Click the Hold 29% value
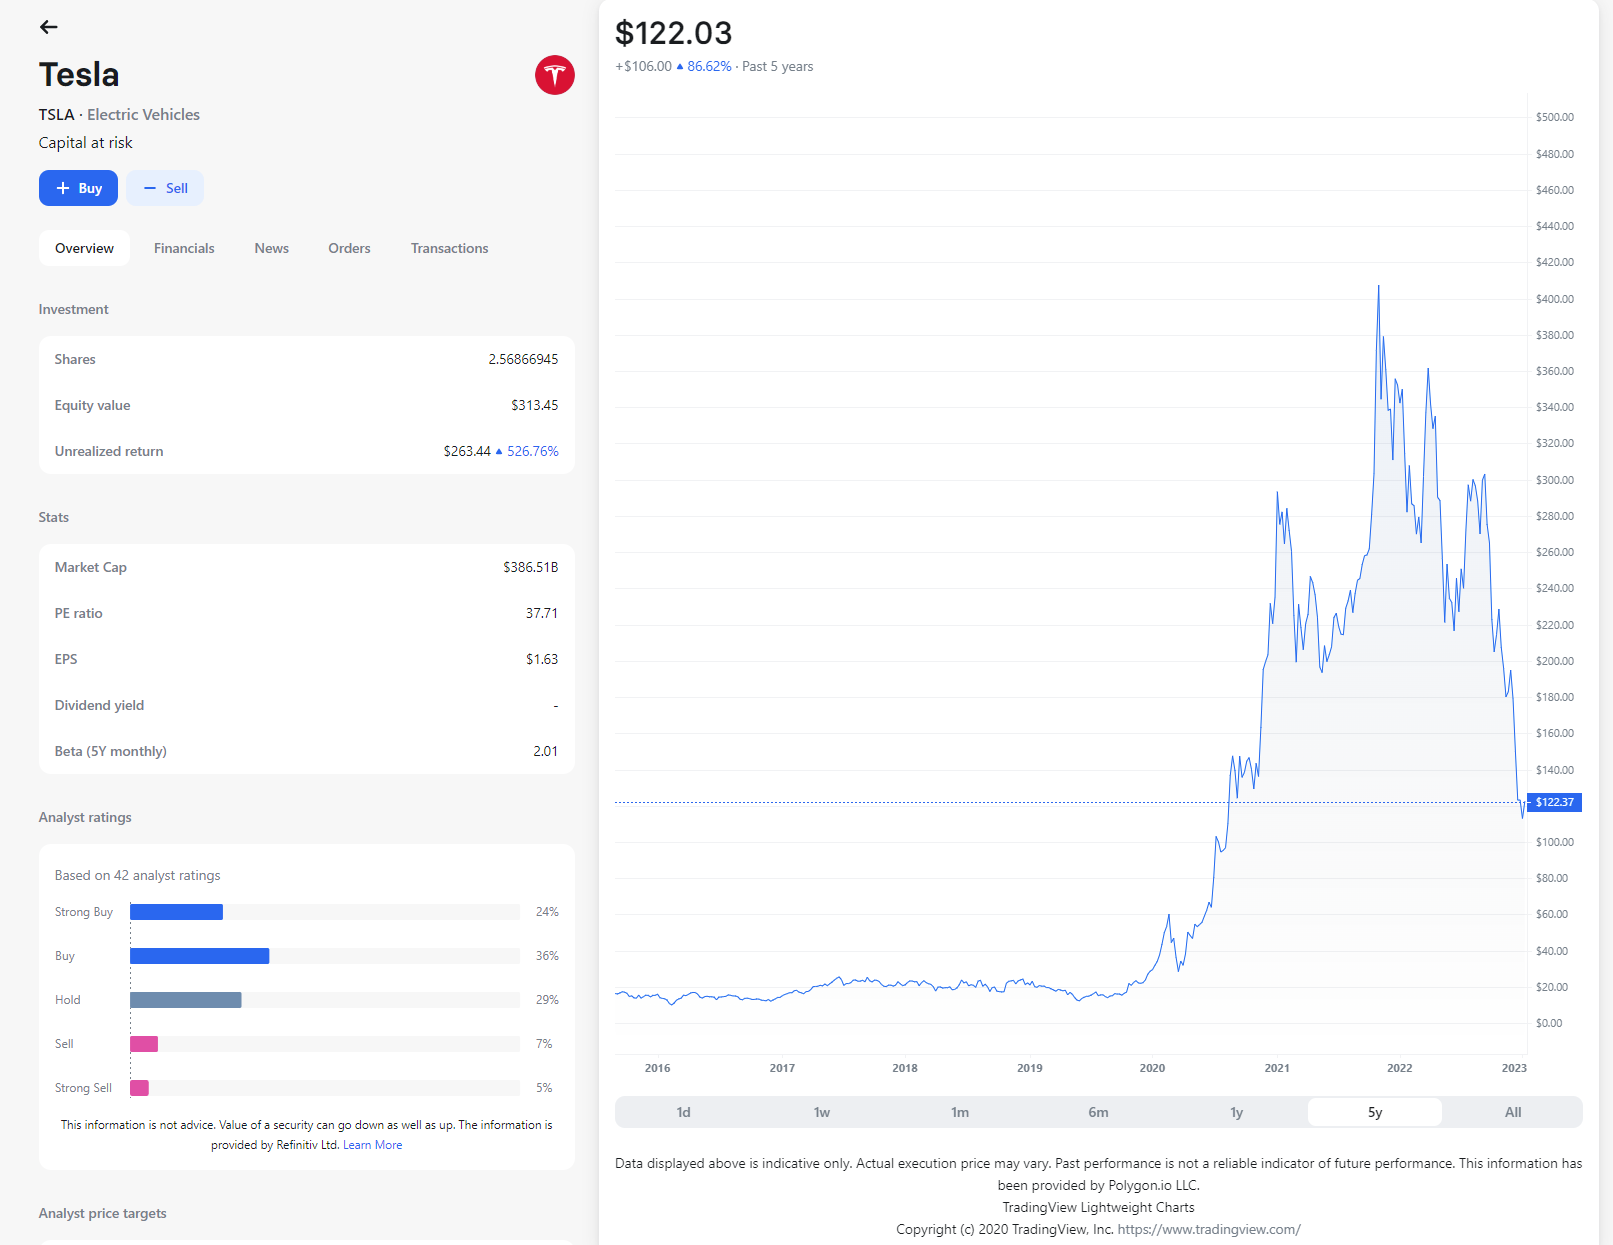Viewport: 1613px width, 1245px height. coord(547,1000)
